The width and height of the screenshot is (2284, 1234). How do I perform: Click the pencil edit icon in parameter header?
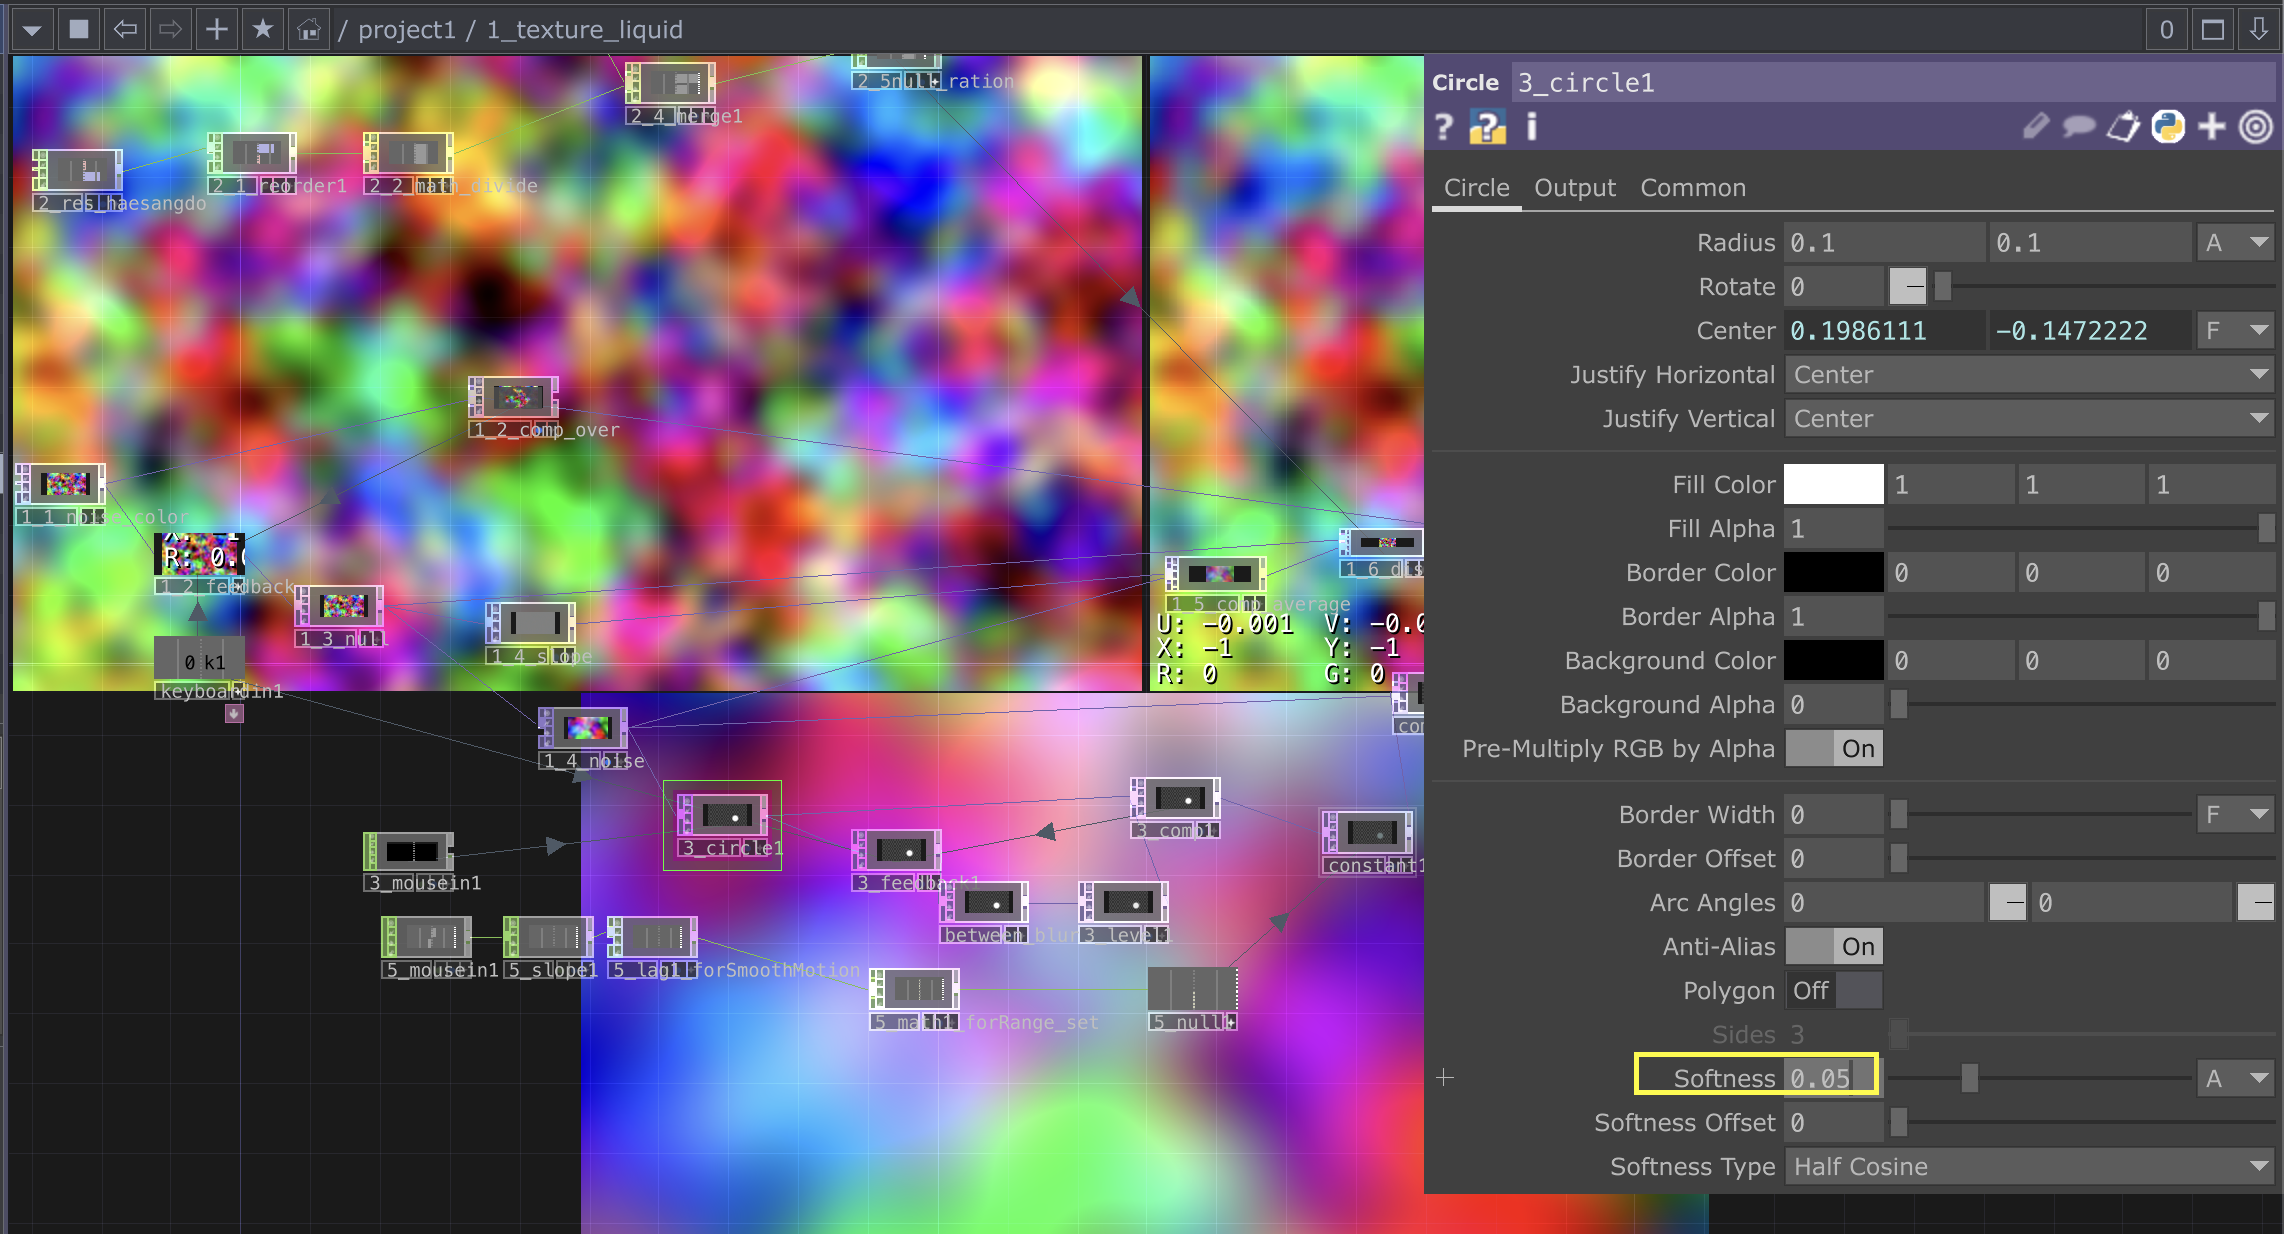point(2035,127)
